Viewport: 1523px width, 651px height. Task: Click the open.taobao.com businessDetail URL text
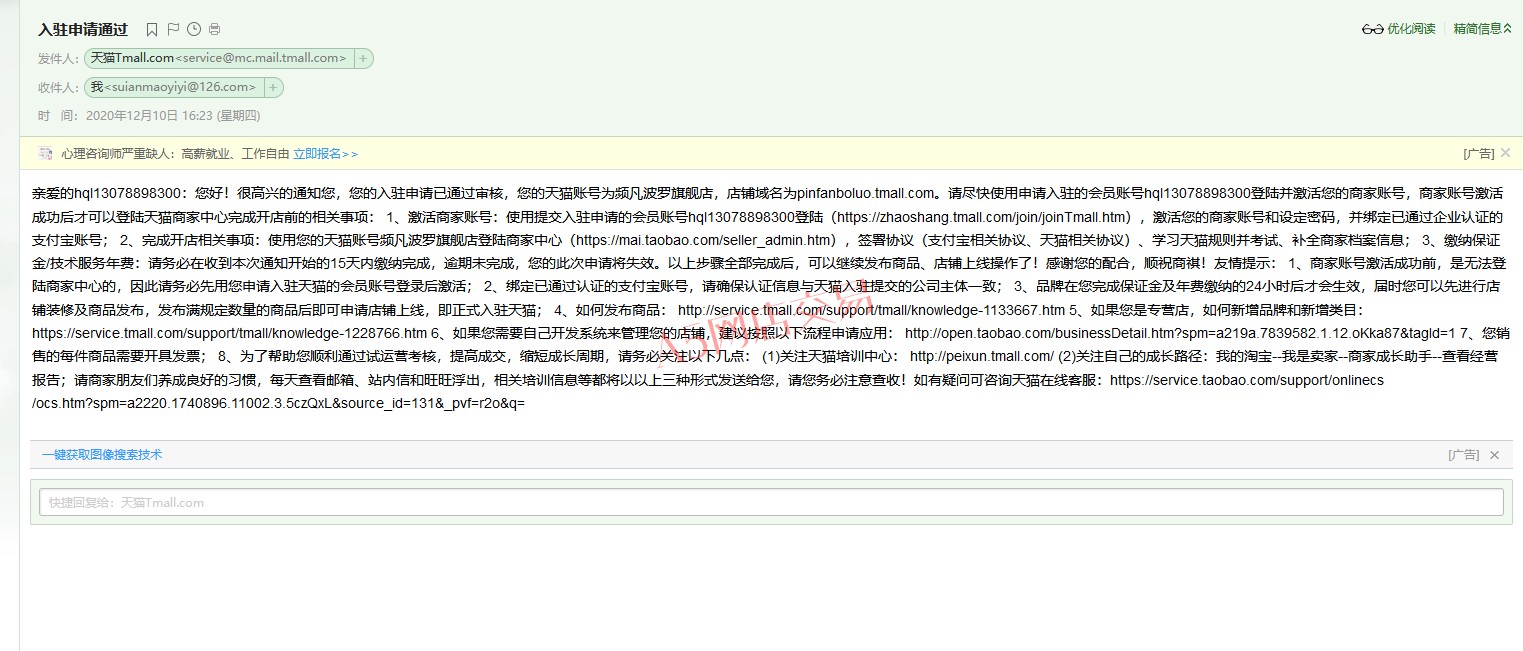click(x=1179, y=335)
